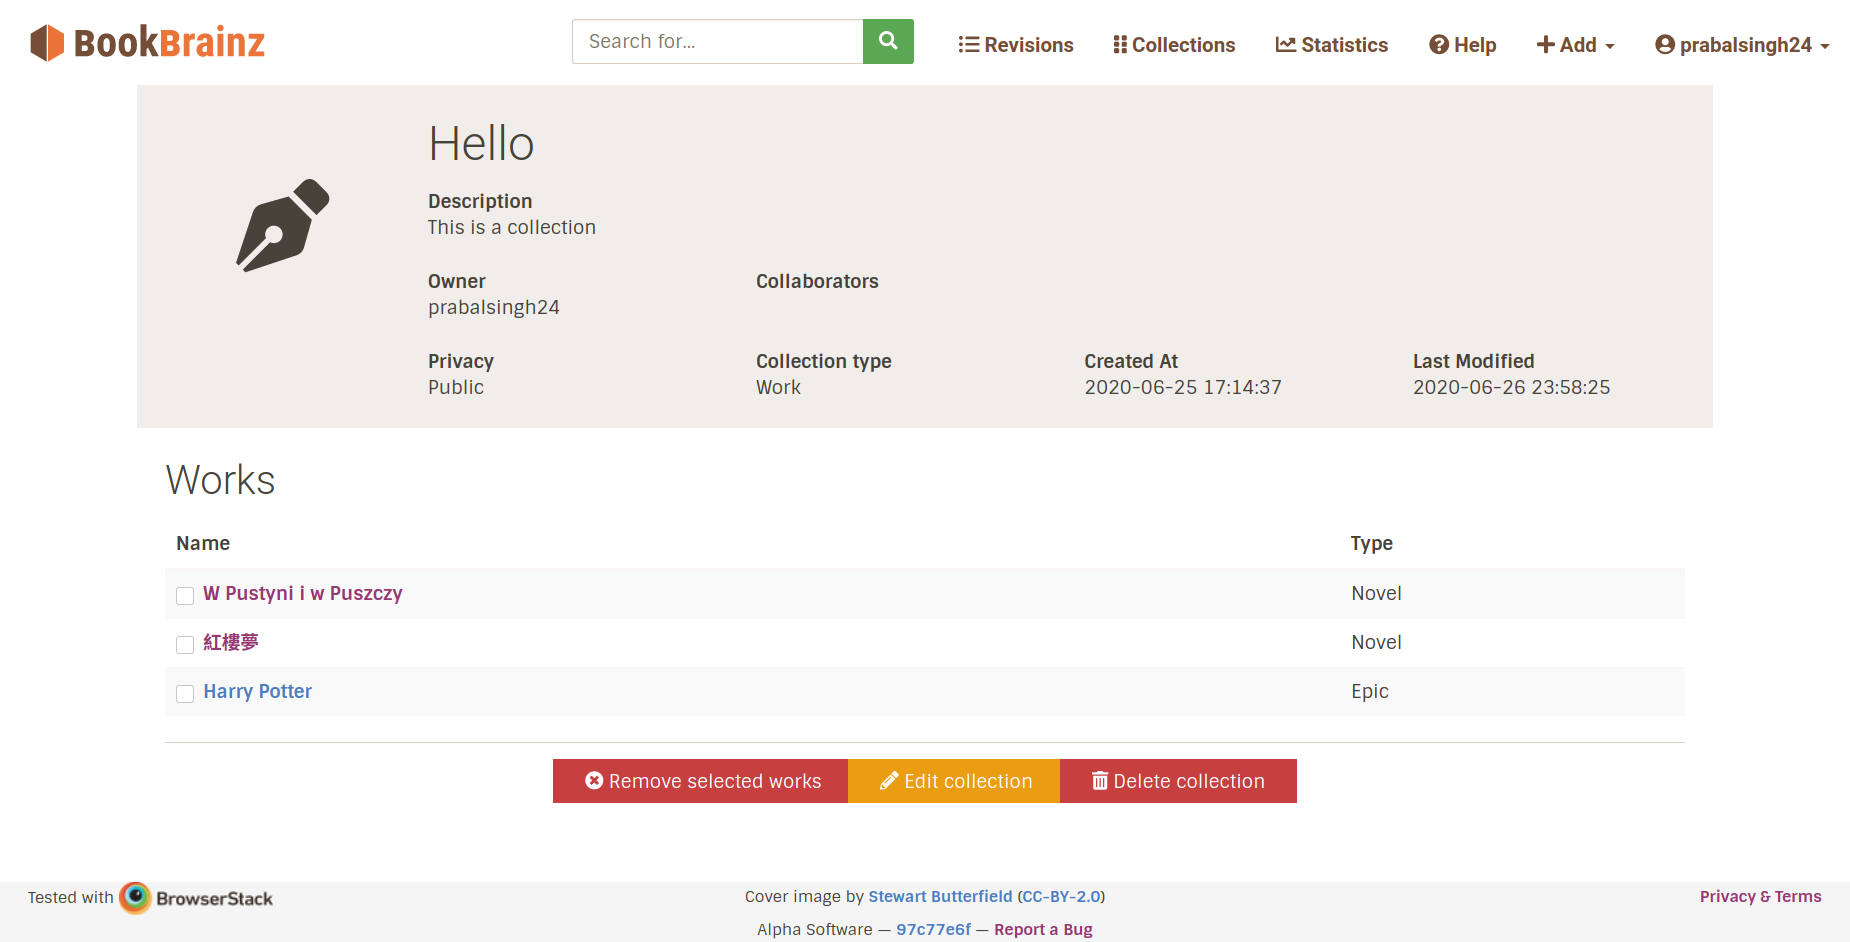Open Stewart Butterfield link

(x=940, y=896)
